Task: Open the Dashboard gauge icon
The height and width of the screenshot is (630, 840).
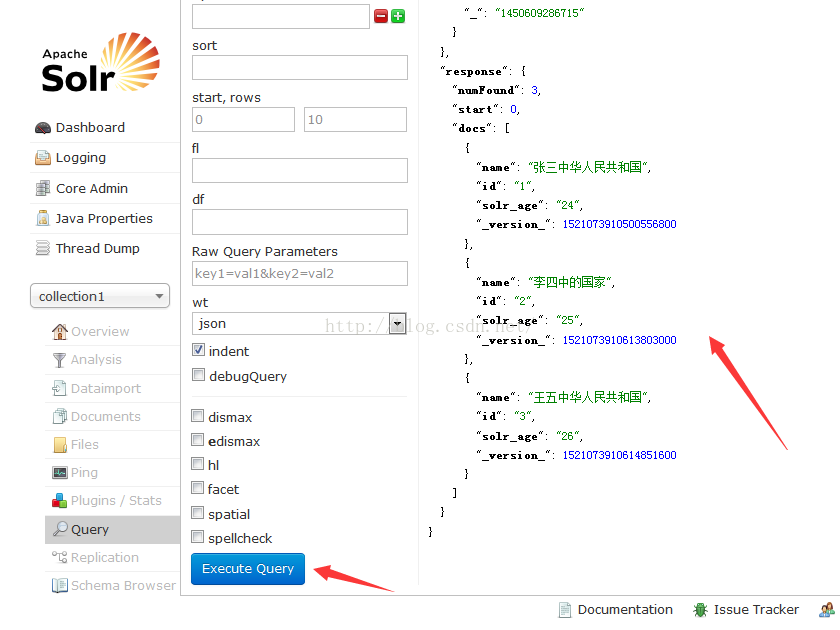Action: pyautogui.click(x=43, y=128)
